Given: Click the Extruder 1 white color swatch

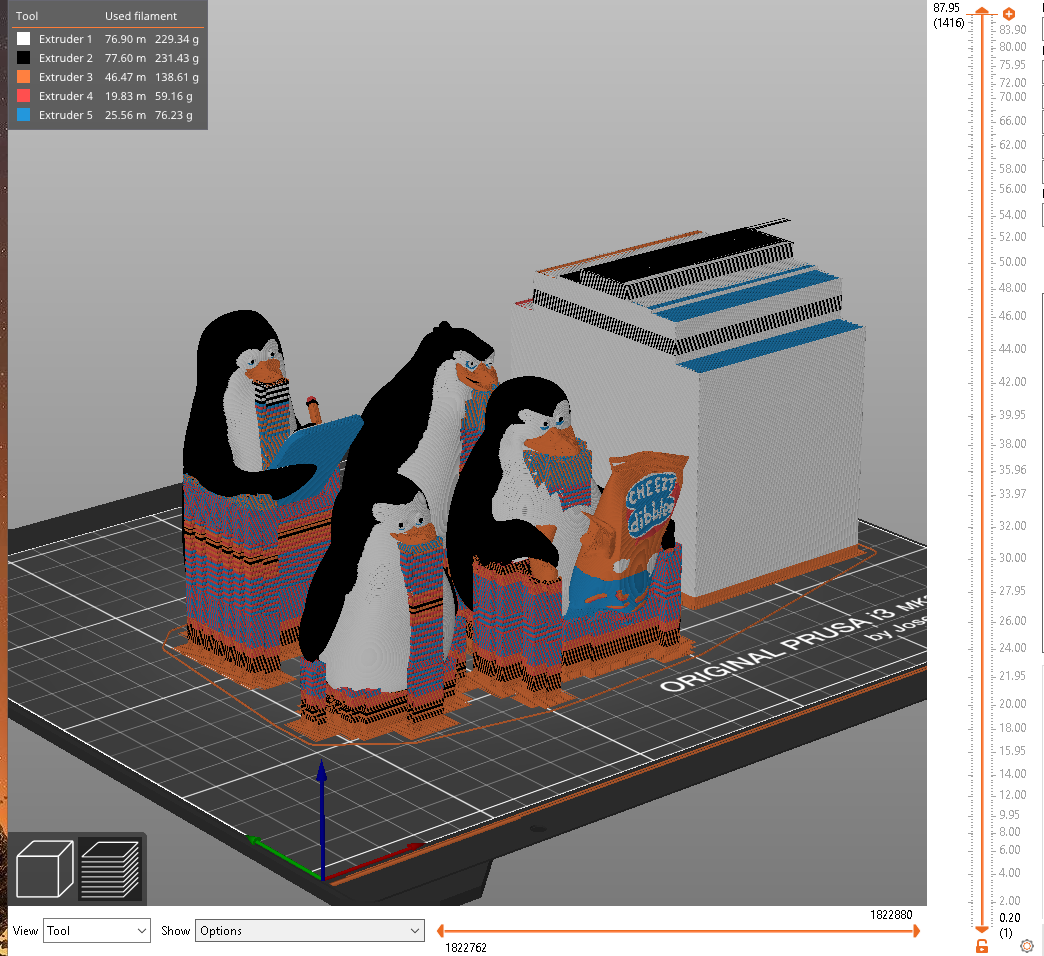Looking at the screenshot, I should click(x=23, y=39).
